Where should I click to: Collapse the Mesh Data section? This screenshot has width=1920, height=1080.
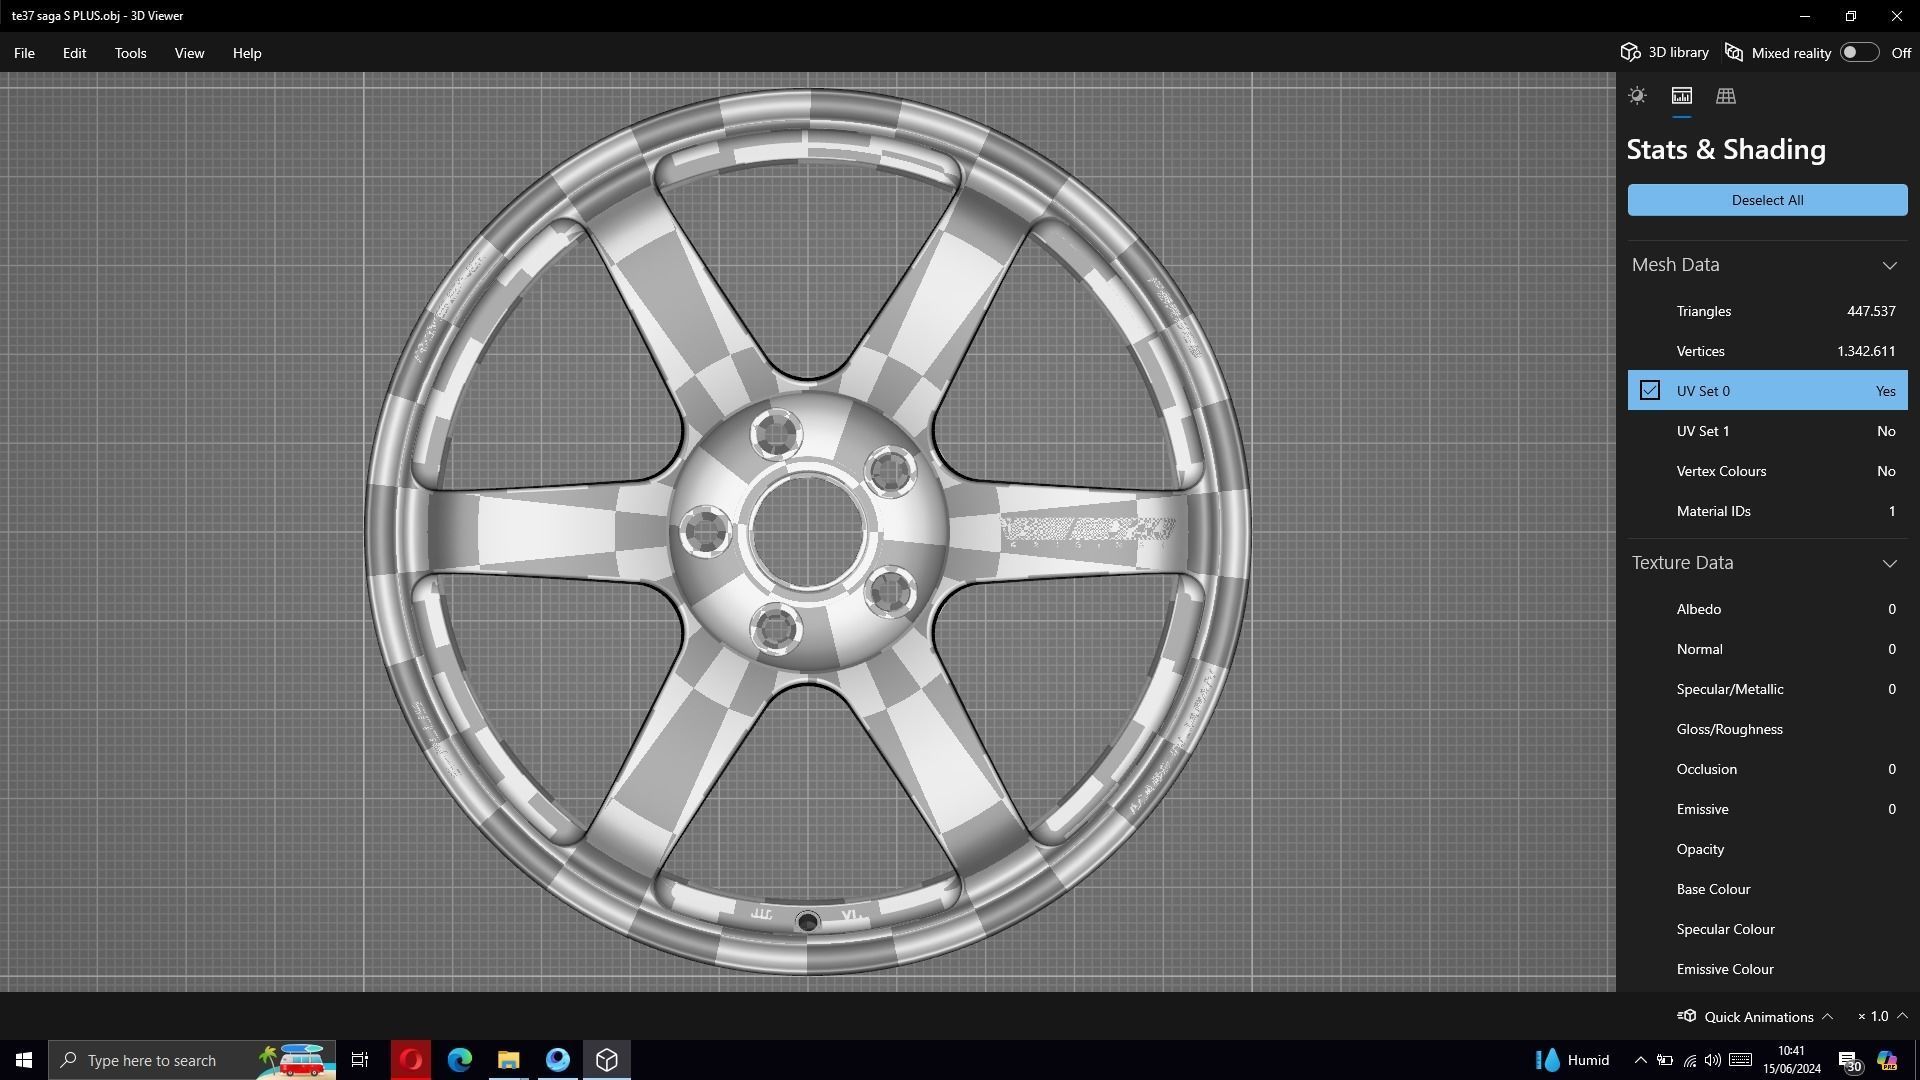1889,265
